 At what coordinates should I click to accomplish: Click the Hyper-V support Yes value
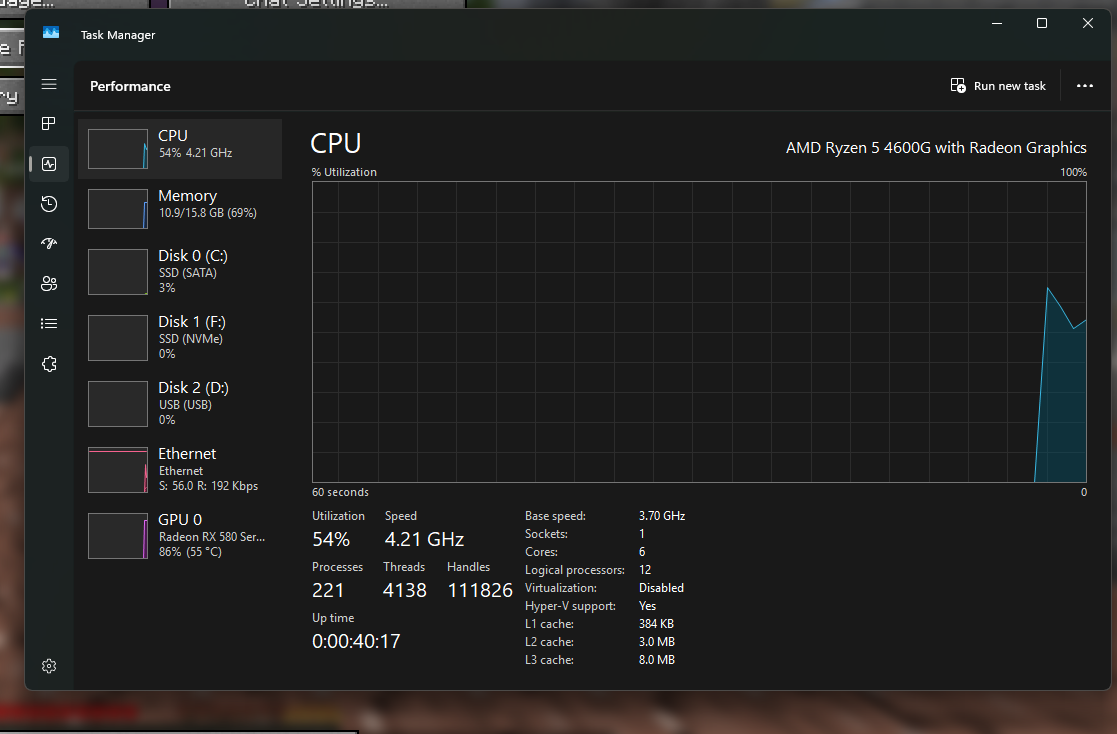click(x=648, y=606)
